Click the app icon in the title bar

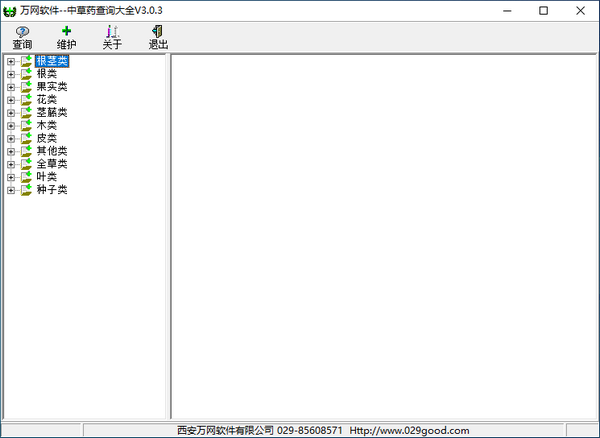tap(10, 11)
